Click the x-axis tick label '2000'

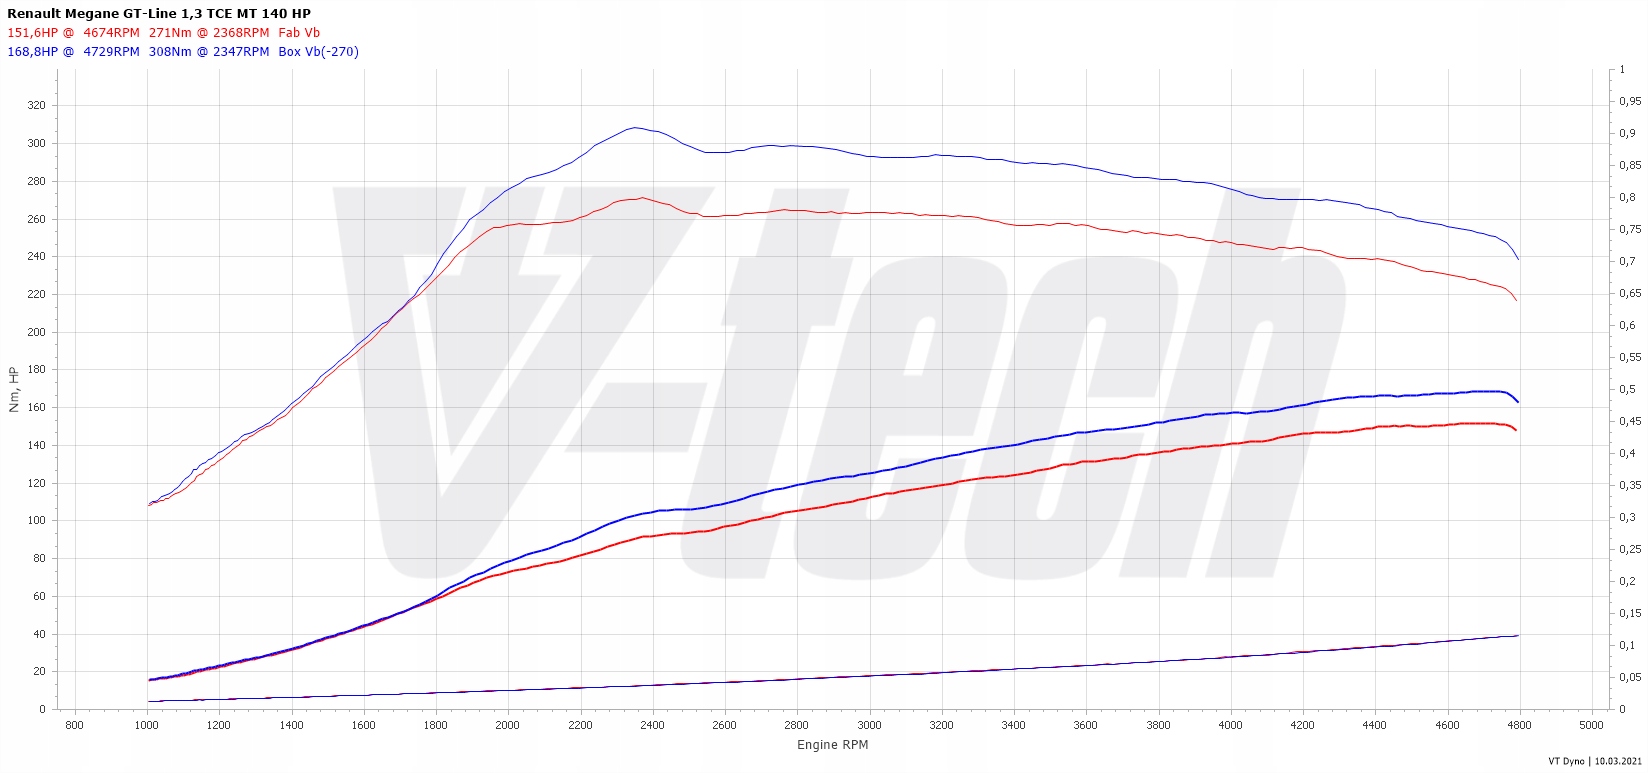tap(508, 726)
